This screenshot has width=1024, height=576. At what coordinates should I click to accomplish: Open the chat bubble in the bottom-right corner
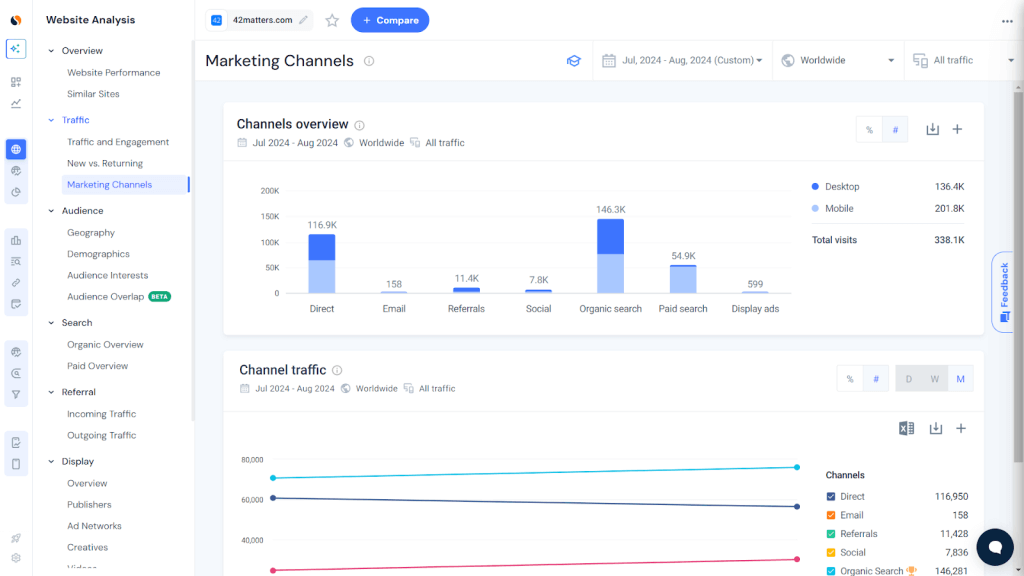coord(995,547)
